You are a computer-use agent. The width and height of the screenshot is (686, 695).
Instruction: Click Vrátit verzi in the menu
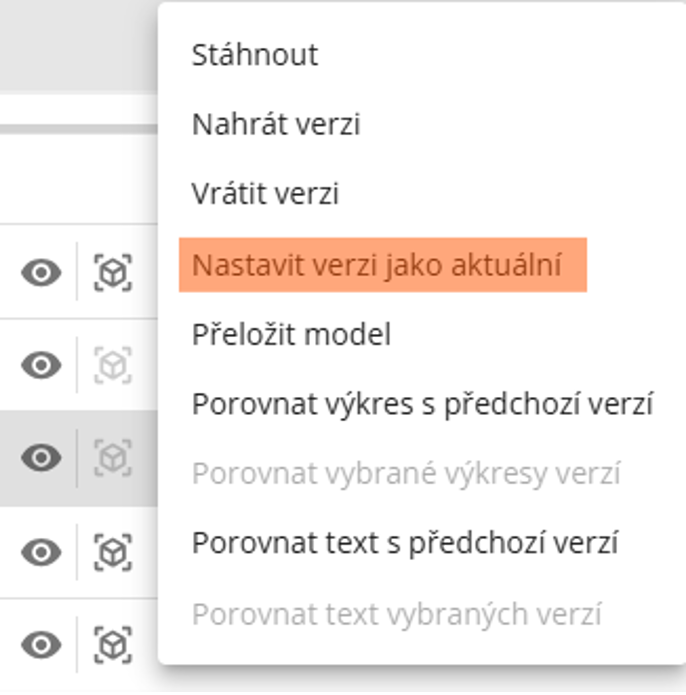pyautogui.click(x=265, y=193)
